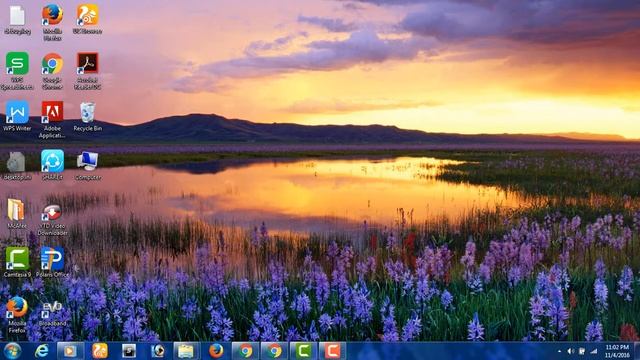640x360 pixels.
Task: Switch to green Camtasia Studio taskbar button
Action: [x=303, y=351]
